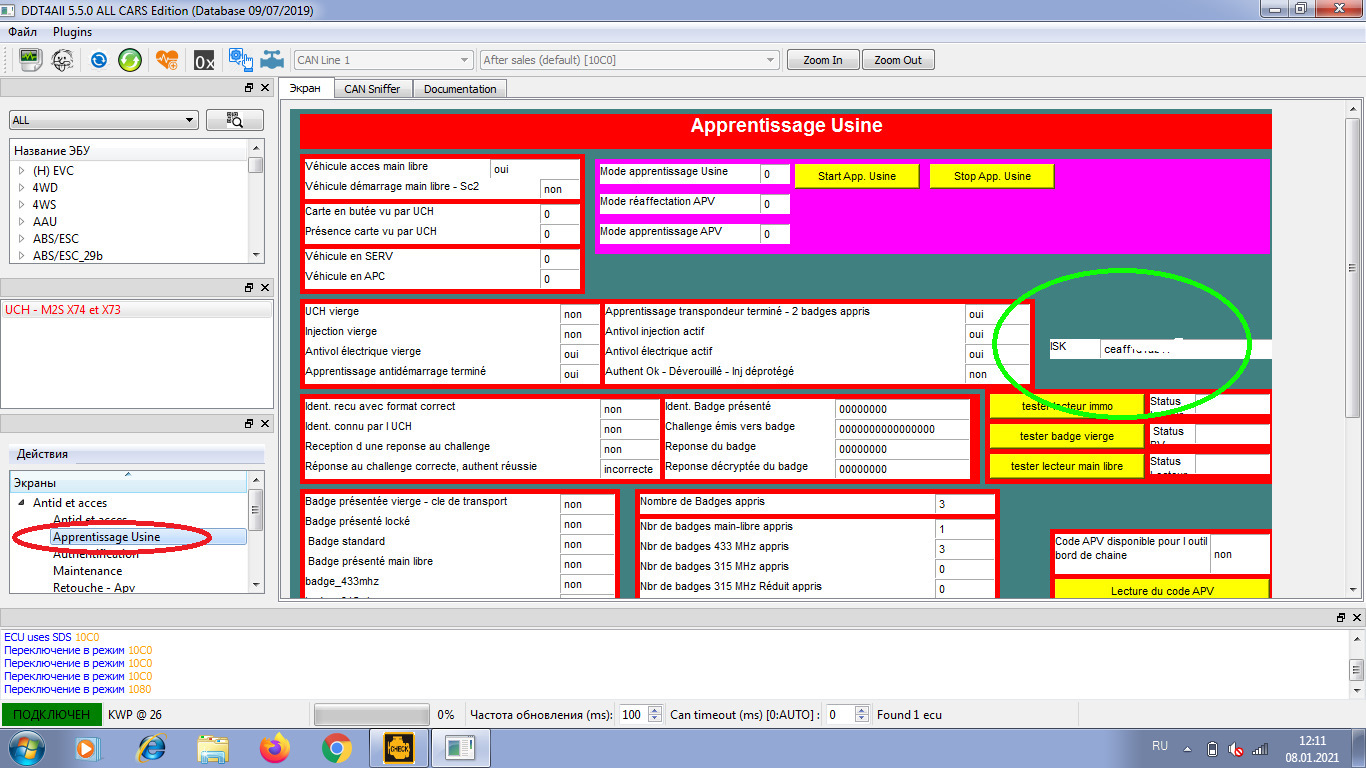
Task: Click the green circular refresh icon
Action: pyautogui.click(x=130, y=60)
